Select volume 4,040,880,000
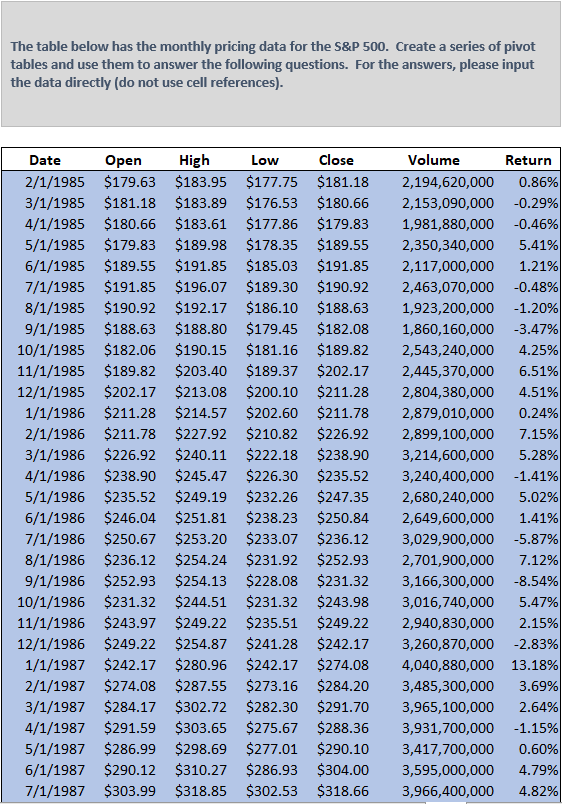The image size is (562, 804). pyautogui.click(x=448, y=666)
